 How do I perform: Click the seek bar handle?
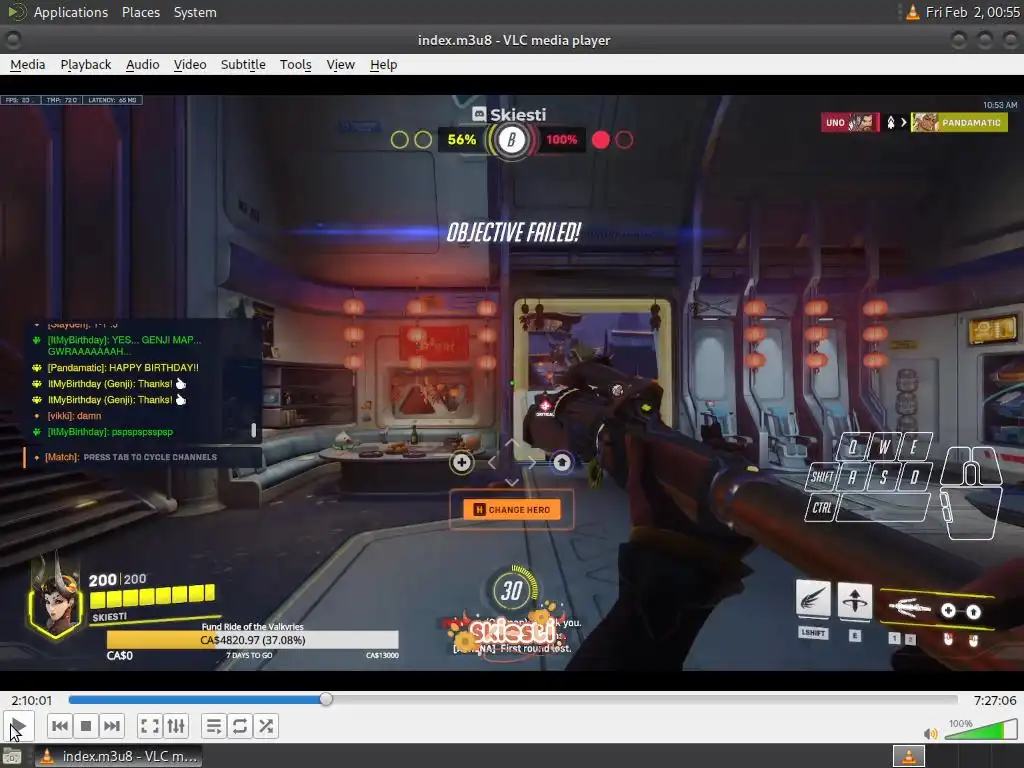[326, 699]
